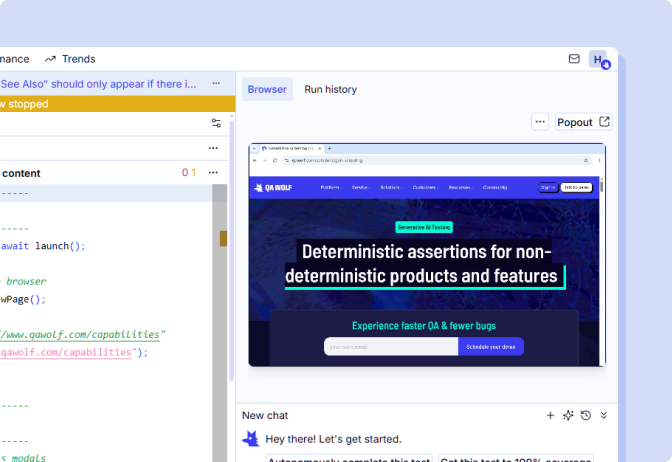Click the wolf avatar in chat

[x=251, y=439]
